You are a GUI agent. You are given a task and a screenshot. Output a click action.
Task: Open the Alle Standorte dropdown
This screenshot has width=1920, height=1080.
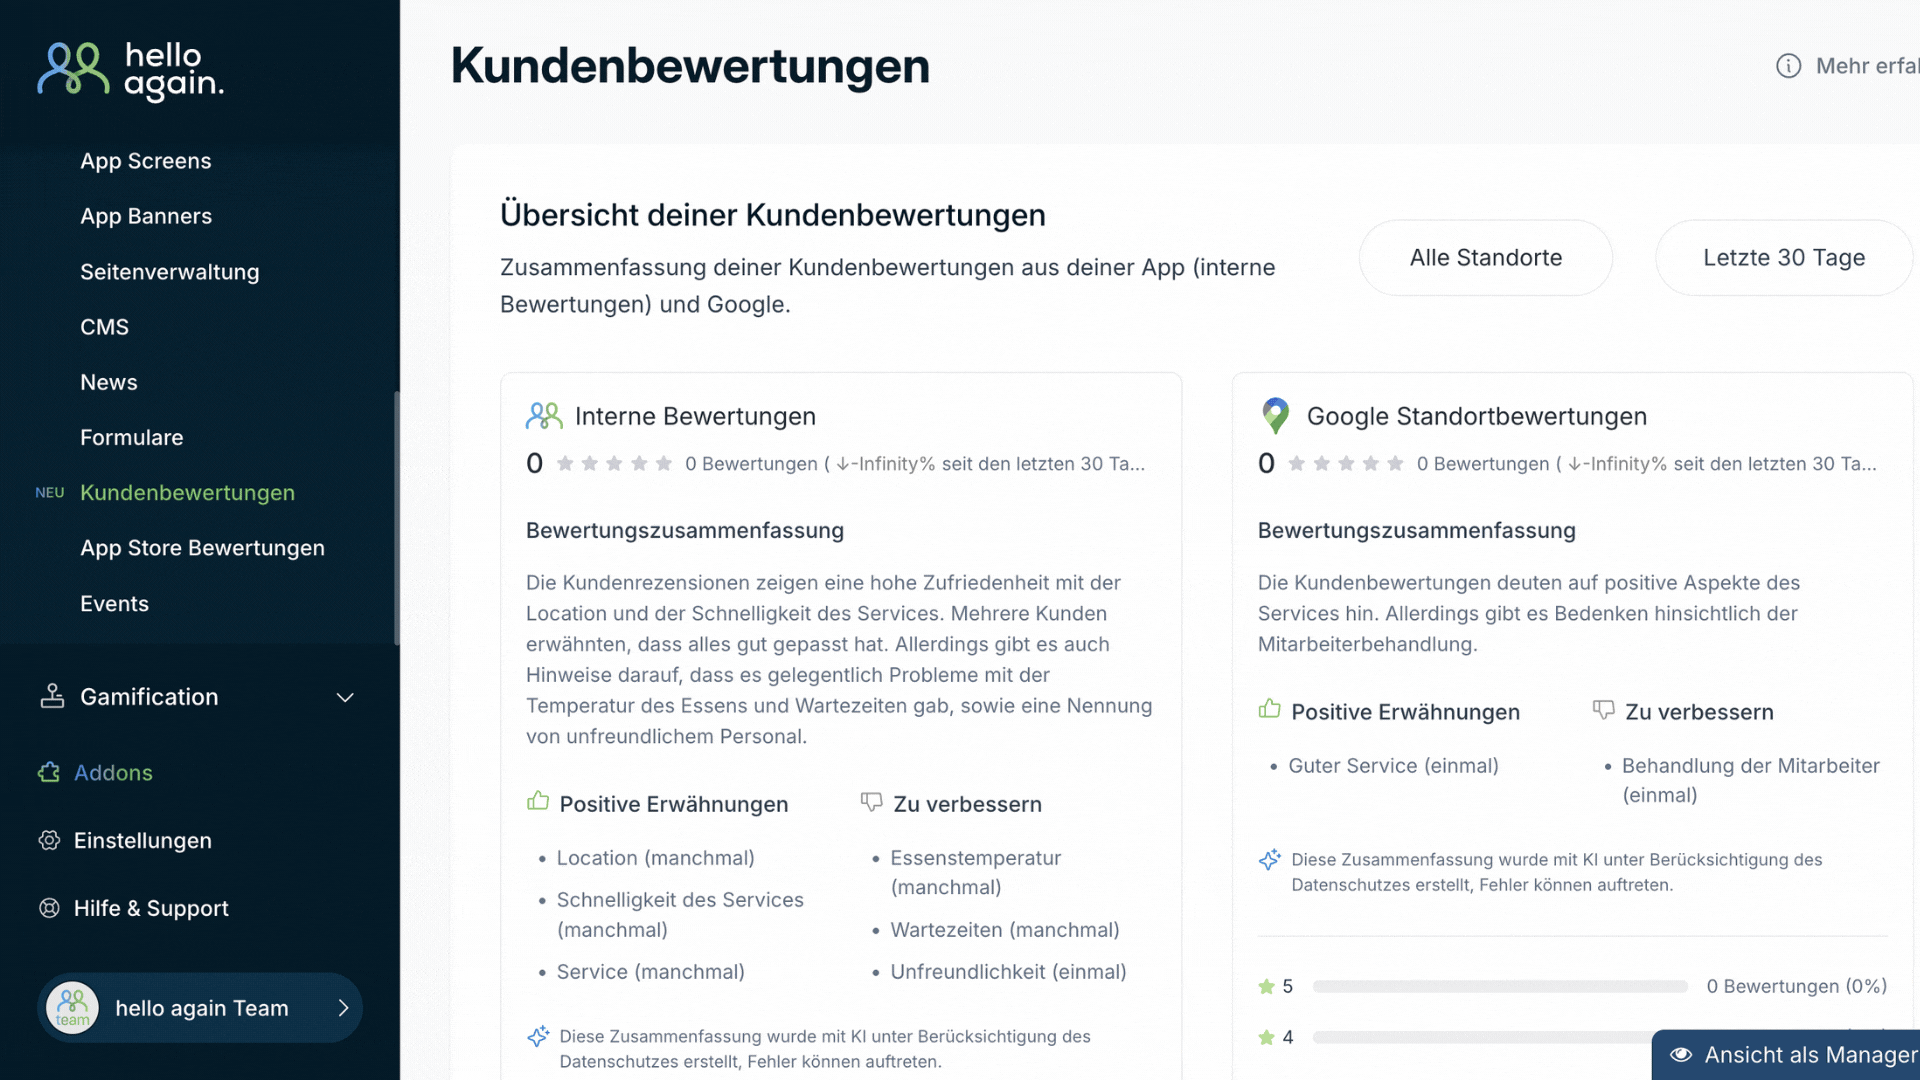pos(1485,258)
